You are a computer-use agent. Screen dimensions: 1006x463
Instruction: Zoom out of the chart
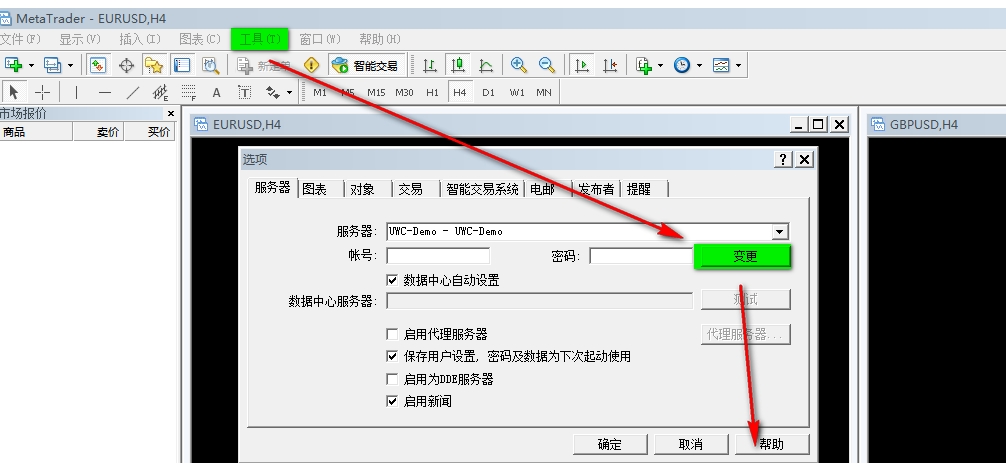point(547,65)
